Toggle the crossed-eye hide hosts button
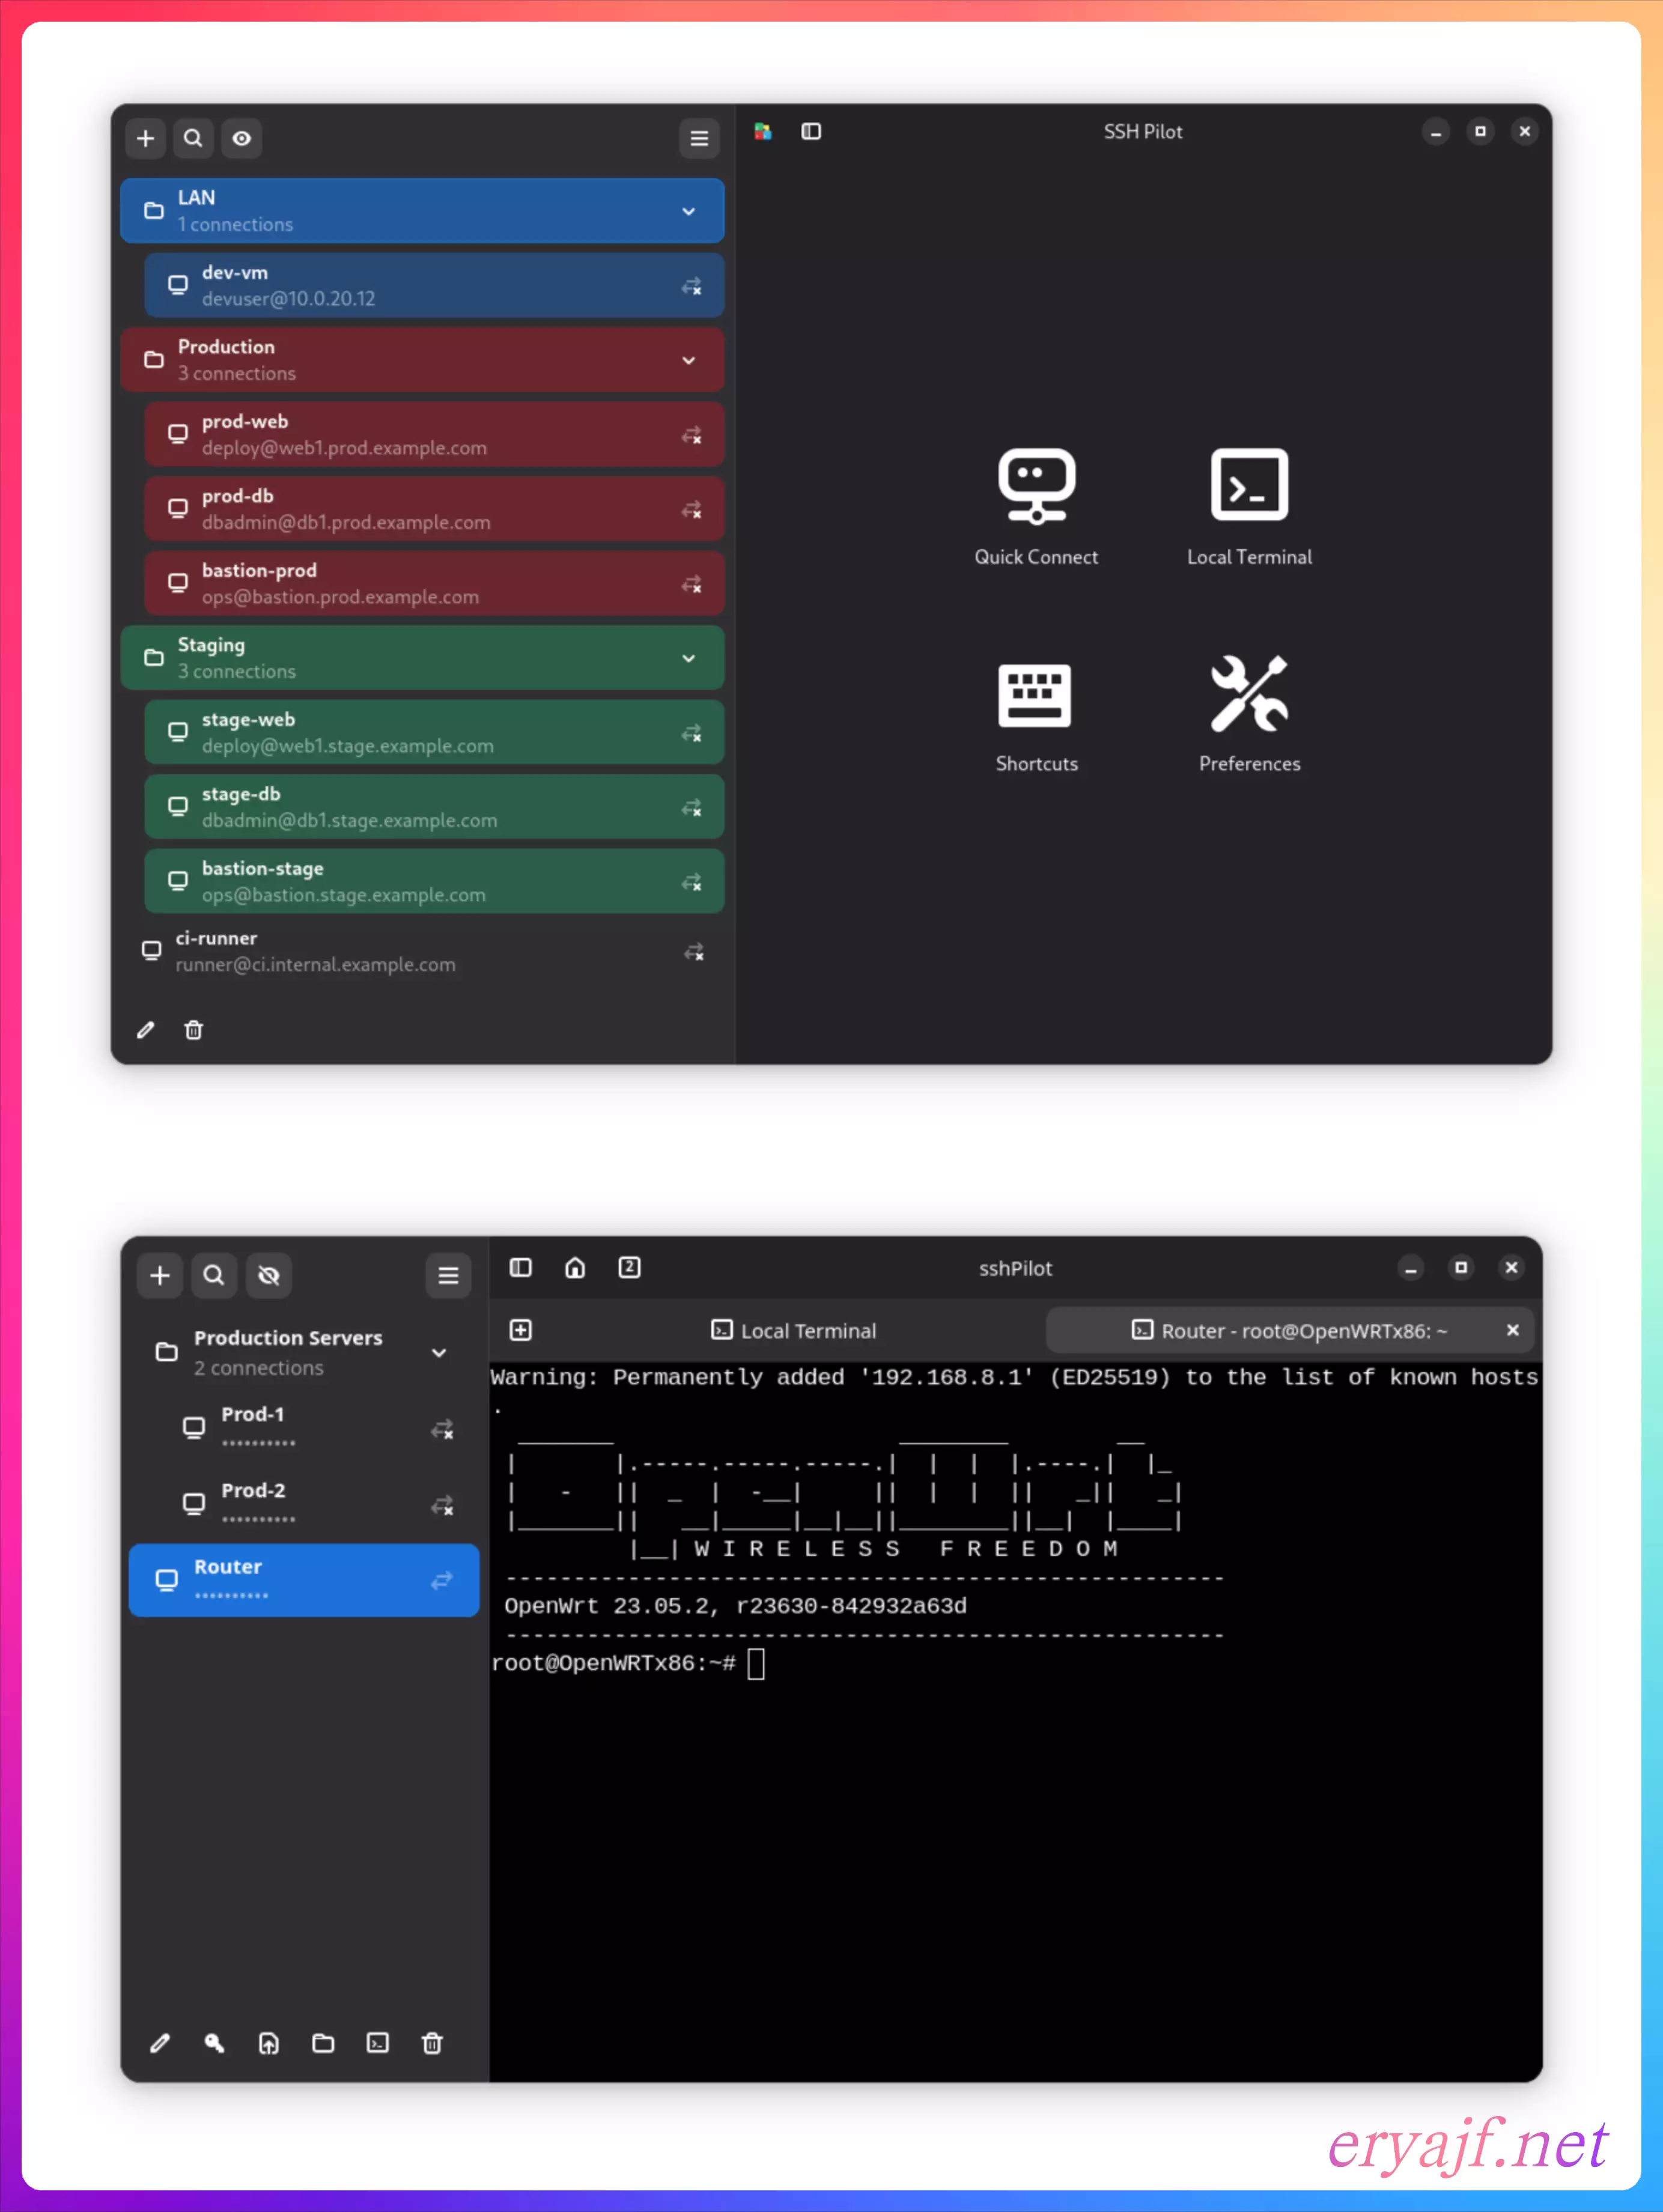 coord(269,1275)
